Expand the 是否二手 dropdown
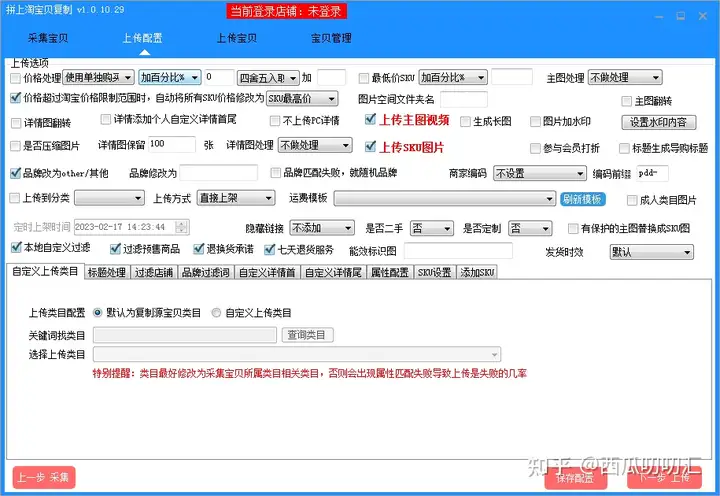The image size is (720, 496). tap(432, 228)
